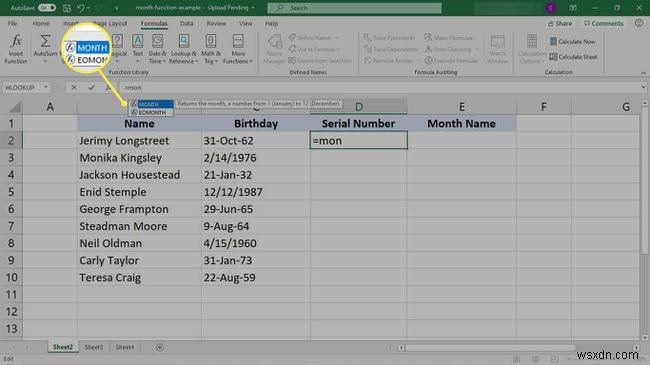Click the user account avatar
This screenshot has width=650, height=365.
(551, 8)
